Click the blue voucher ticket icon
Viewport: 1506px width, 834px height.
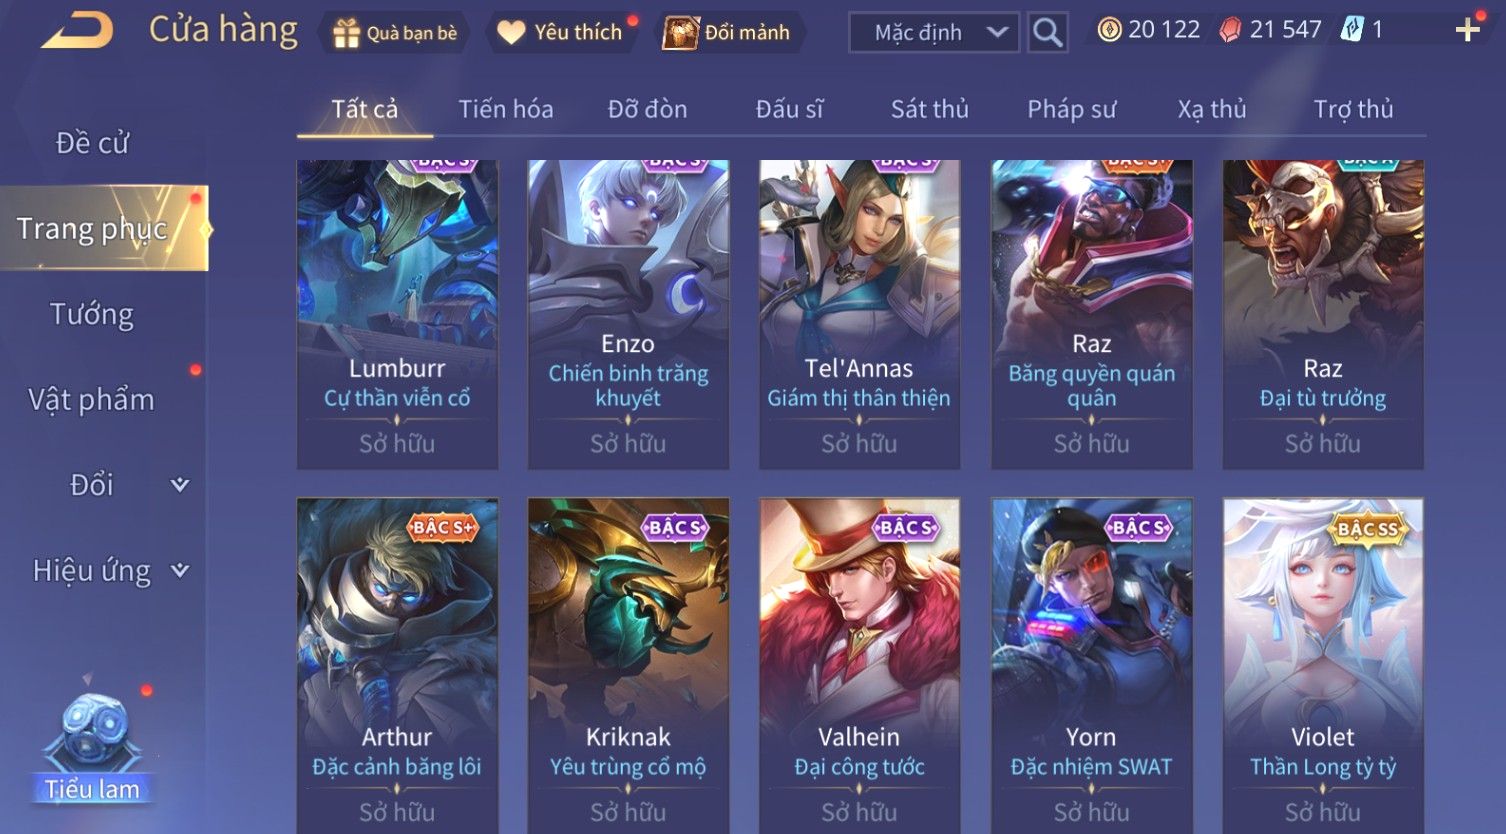(x=1351, y=30)
